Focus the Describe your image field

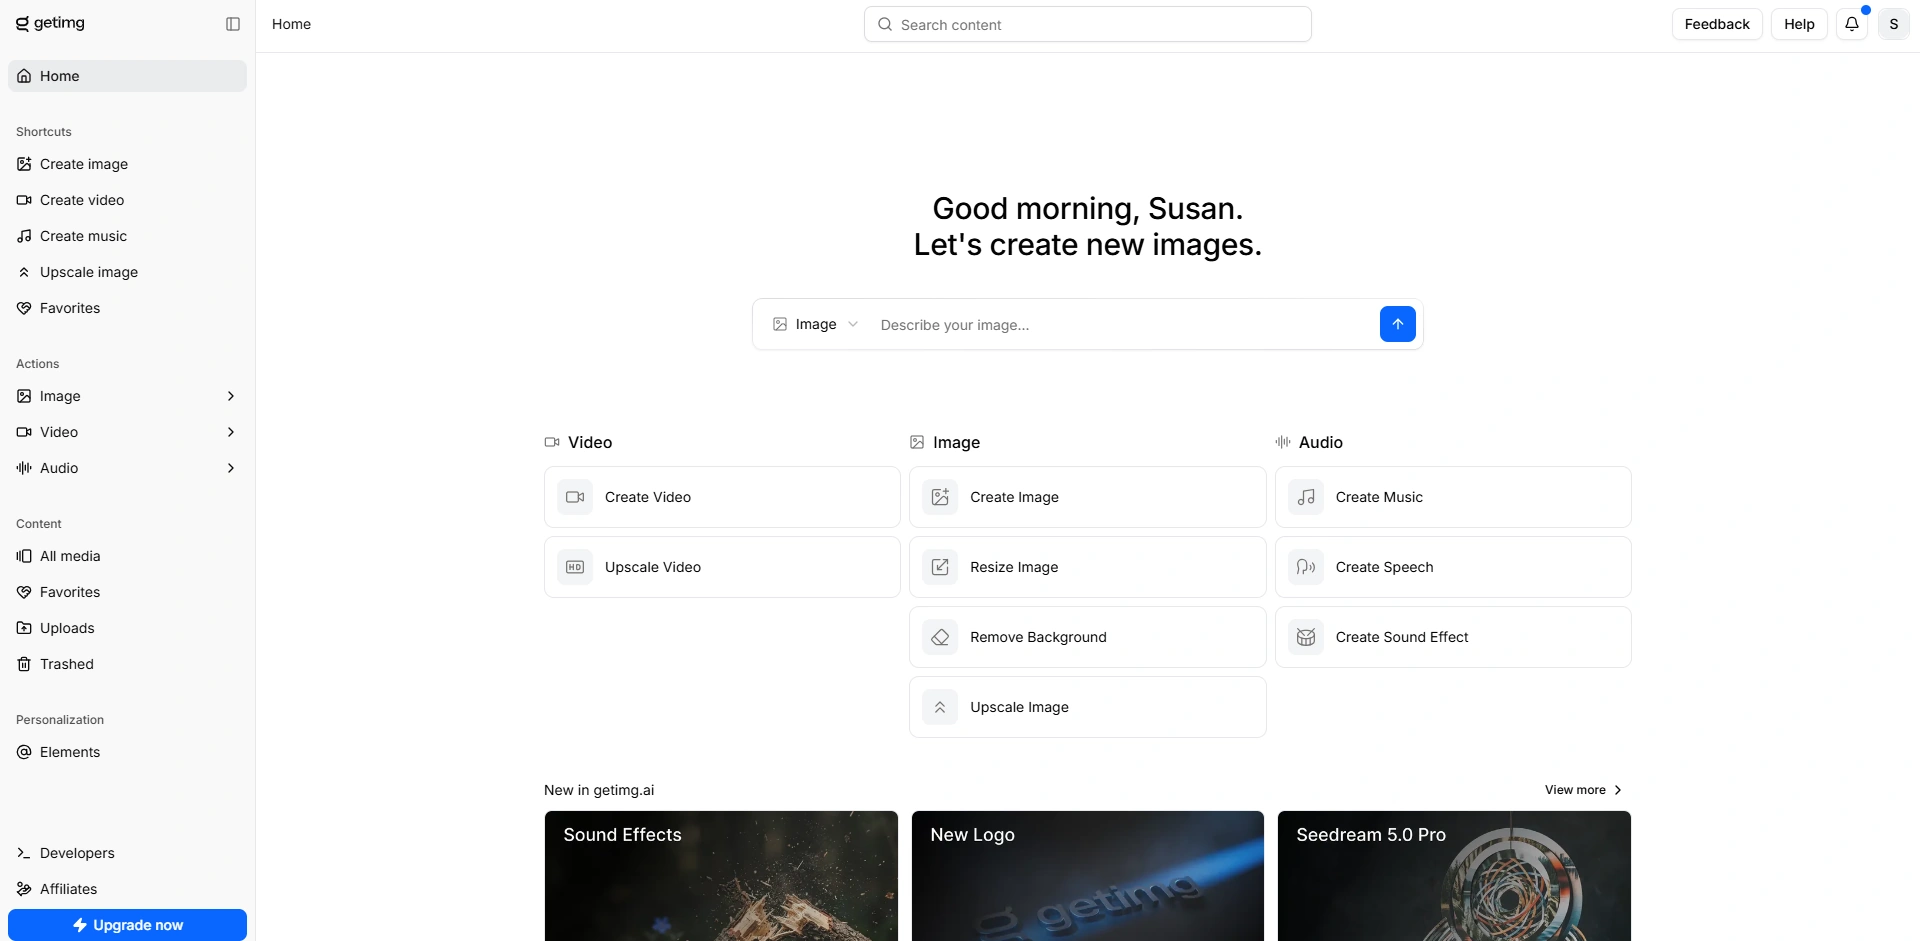pyautogui.click(x=1124, y=325)
